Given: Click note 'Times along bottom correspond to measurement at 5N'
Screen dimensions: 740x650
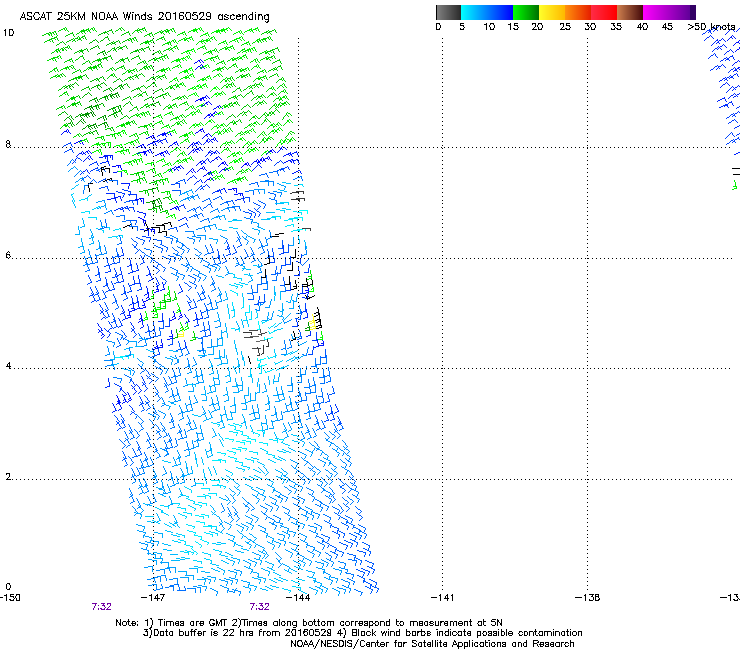Looking at the screenshot, I should [372, 623].
